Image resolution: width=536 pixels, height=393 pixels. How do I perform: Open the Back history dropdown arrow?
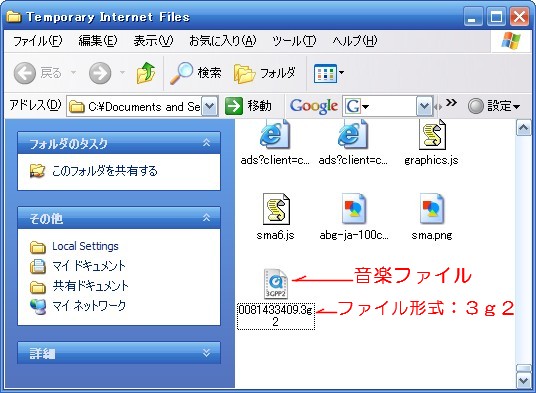(73, 72)
